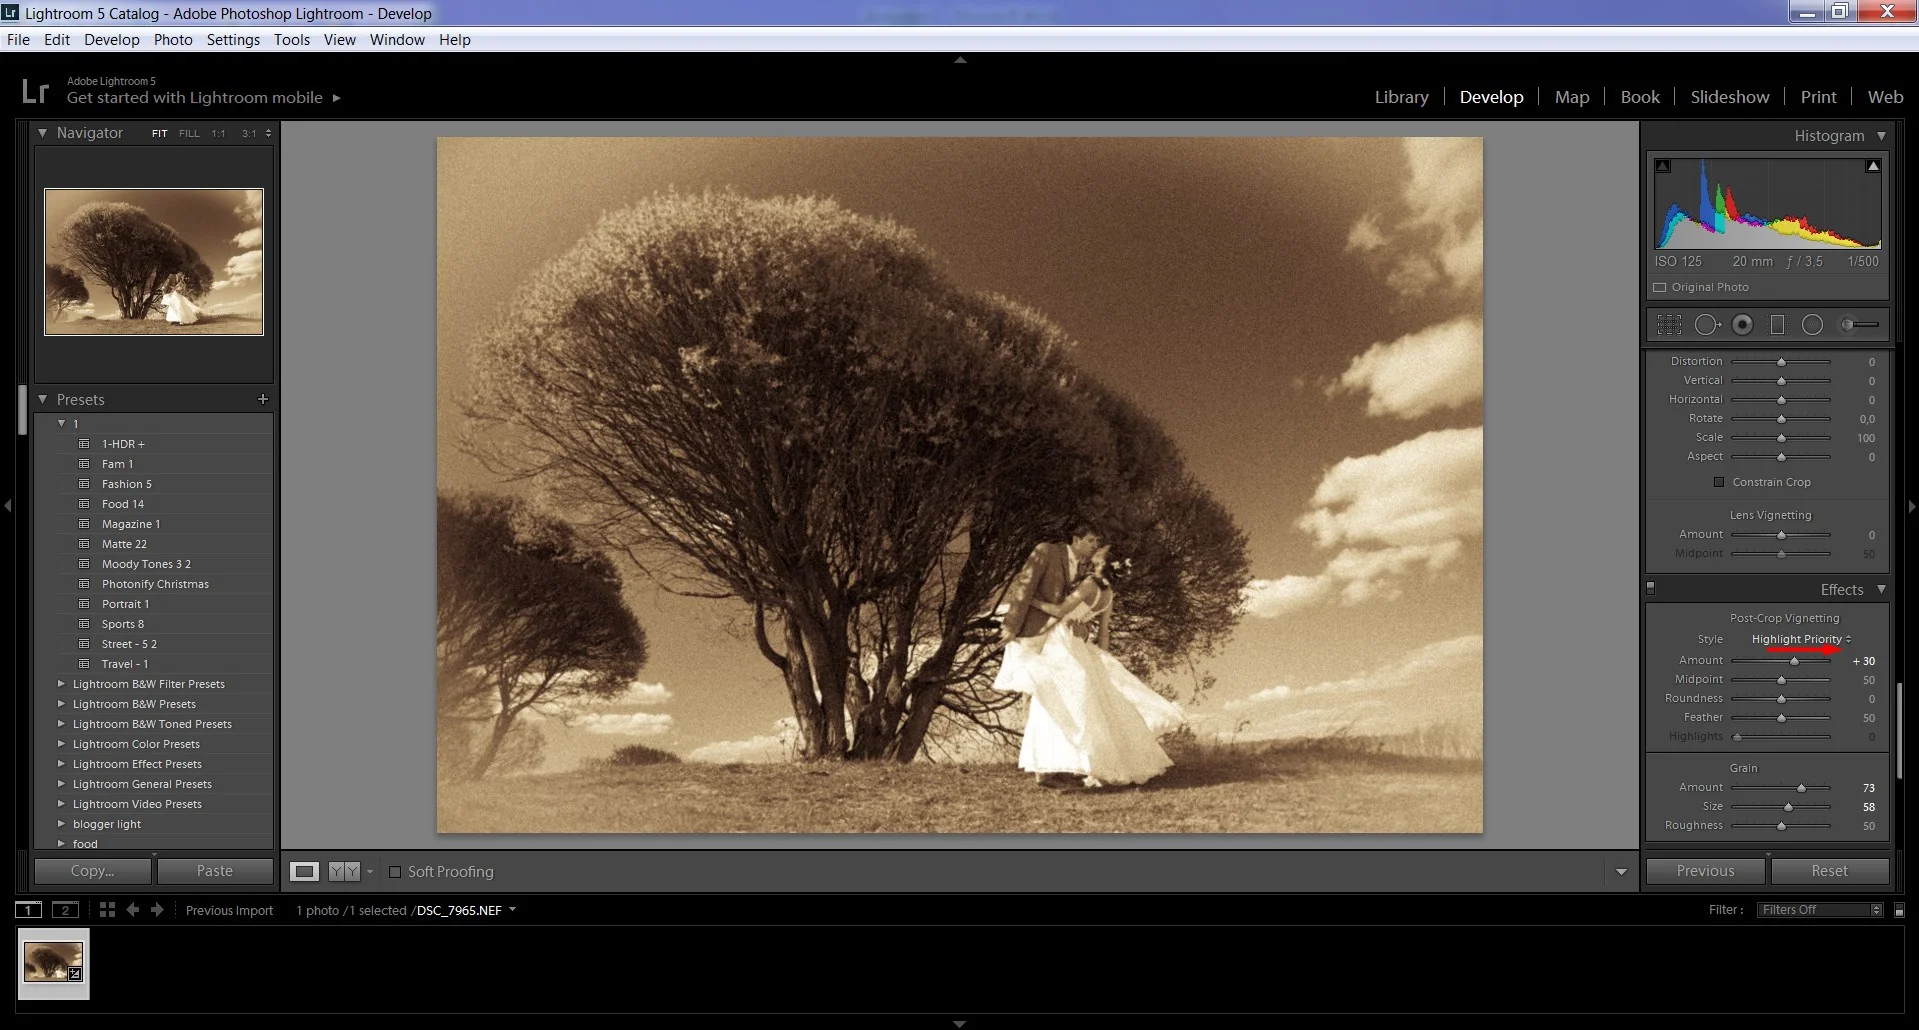
Task: Select the Crop Overlay tool
Action: pos(1669,324)
